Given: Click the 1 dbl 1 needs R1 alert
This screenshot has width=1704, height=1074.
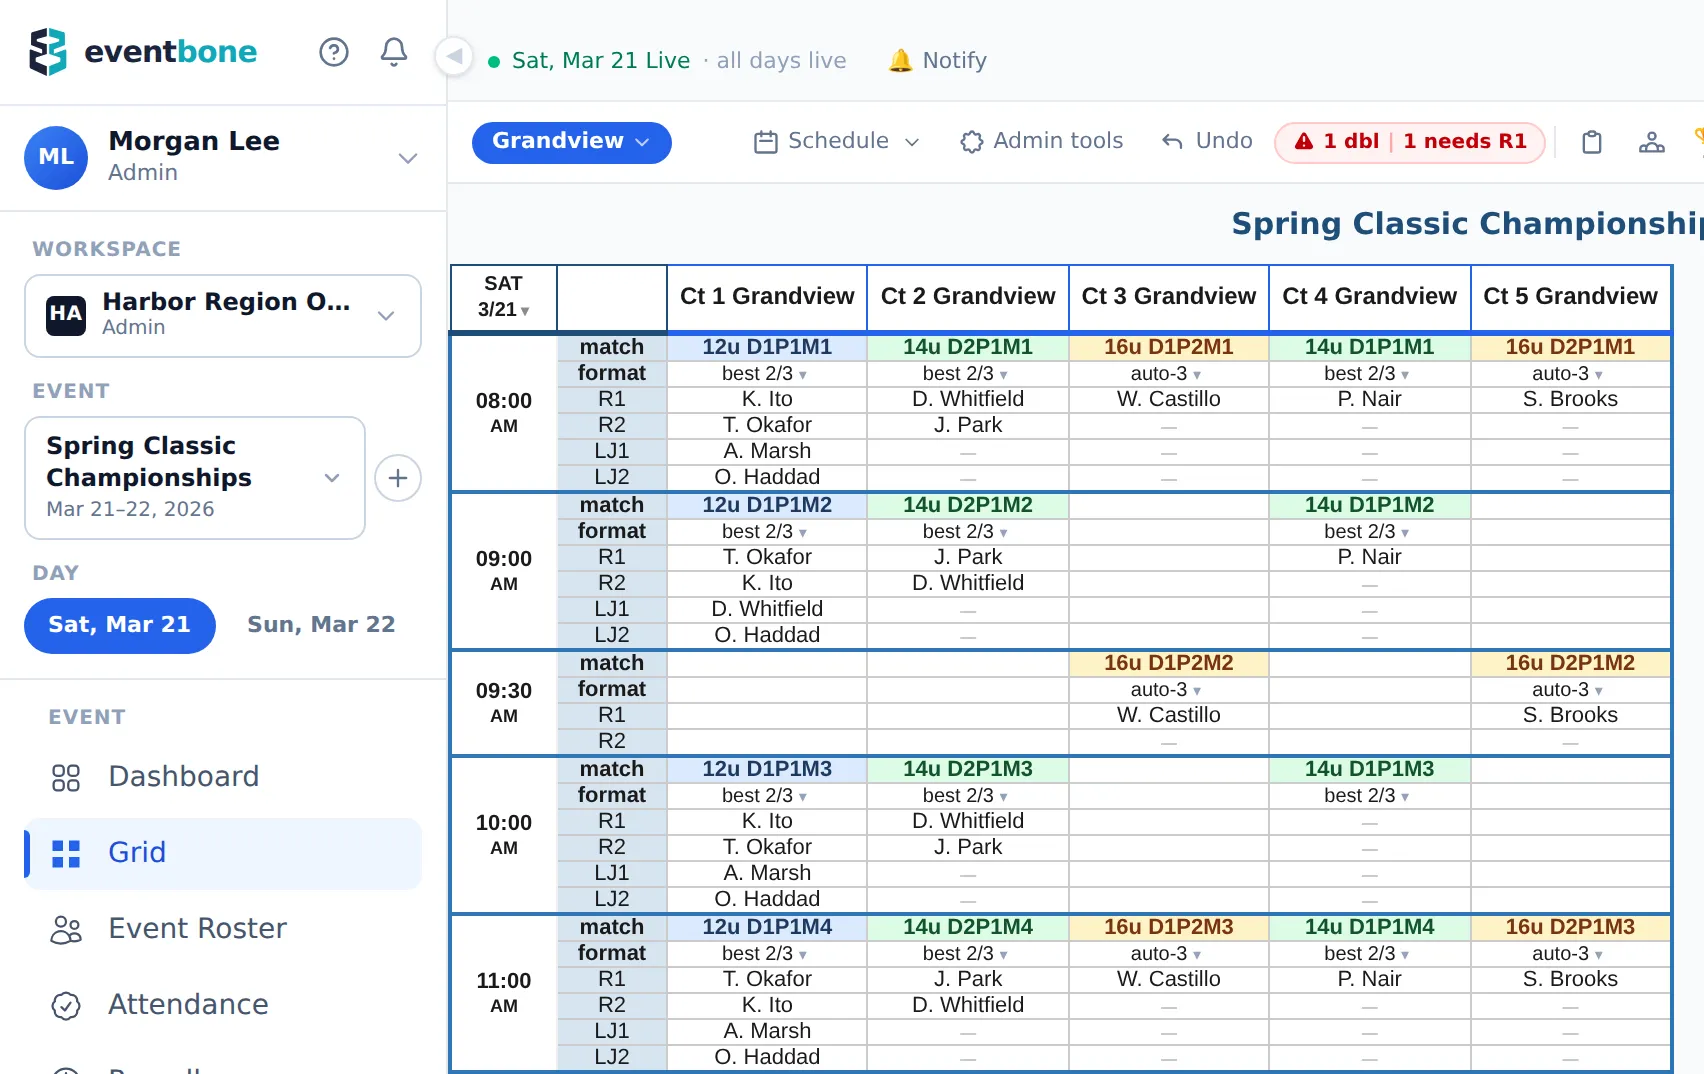Looking at the screenshot, I should coord(1410,142).
